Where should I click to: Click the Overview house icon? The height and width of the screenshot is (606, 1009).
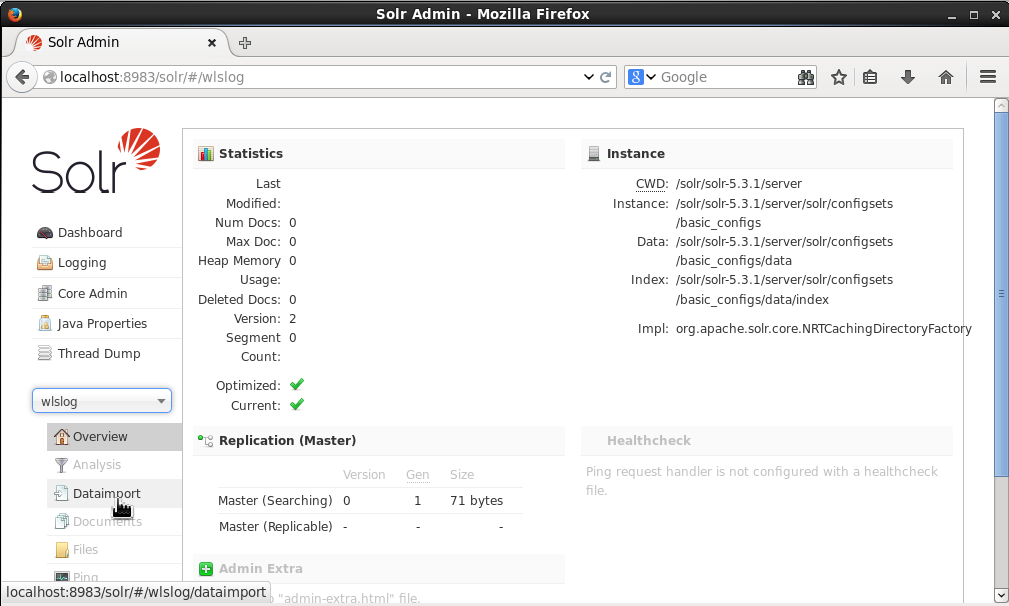point(62,437)
